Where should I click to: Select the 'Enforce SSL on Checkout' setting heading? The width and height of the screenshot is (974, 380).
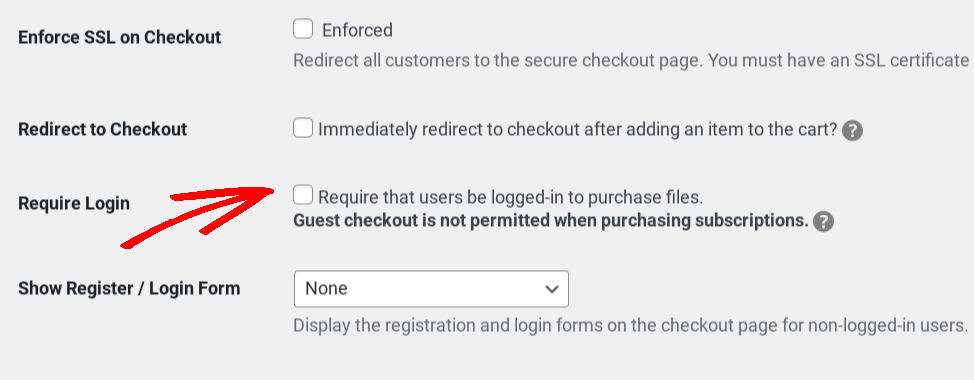pos(119,37)
